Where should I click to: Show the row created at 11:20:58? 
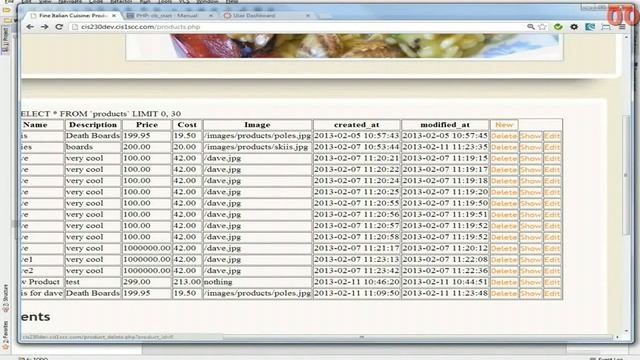click(x=531, y=237)
